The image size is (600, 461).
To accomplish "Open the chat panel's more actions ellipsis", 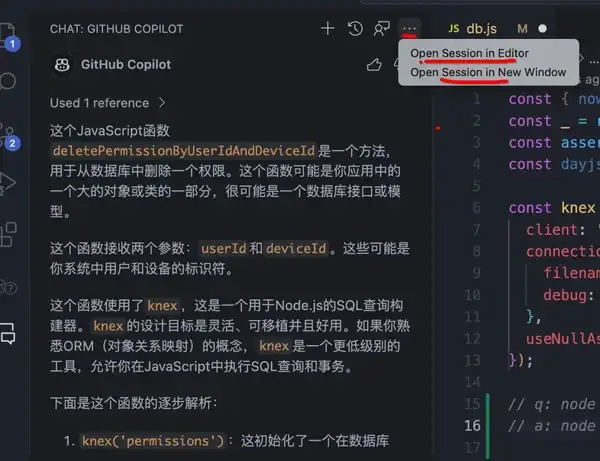I will click(x=409, y=29).
